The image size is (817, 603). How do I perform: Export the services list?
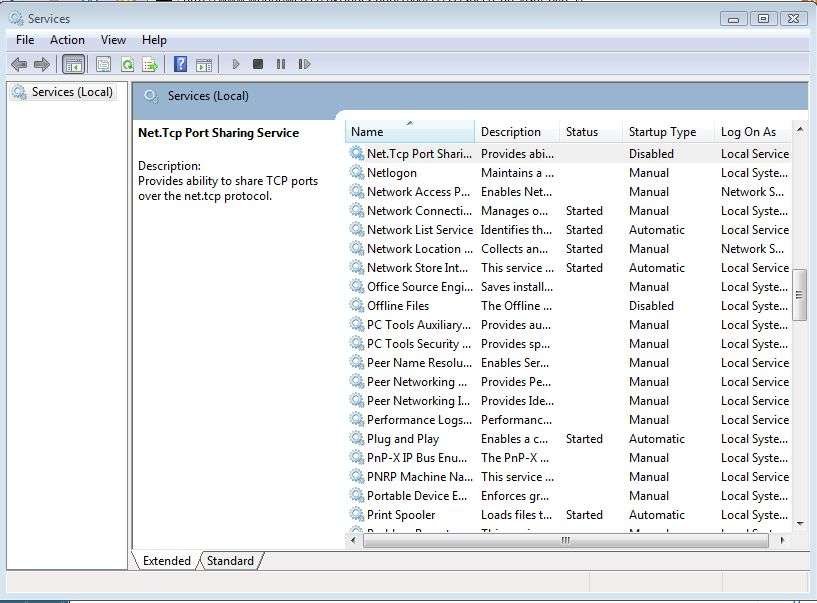tap(150, 63)
